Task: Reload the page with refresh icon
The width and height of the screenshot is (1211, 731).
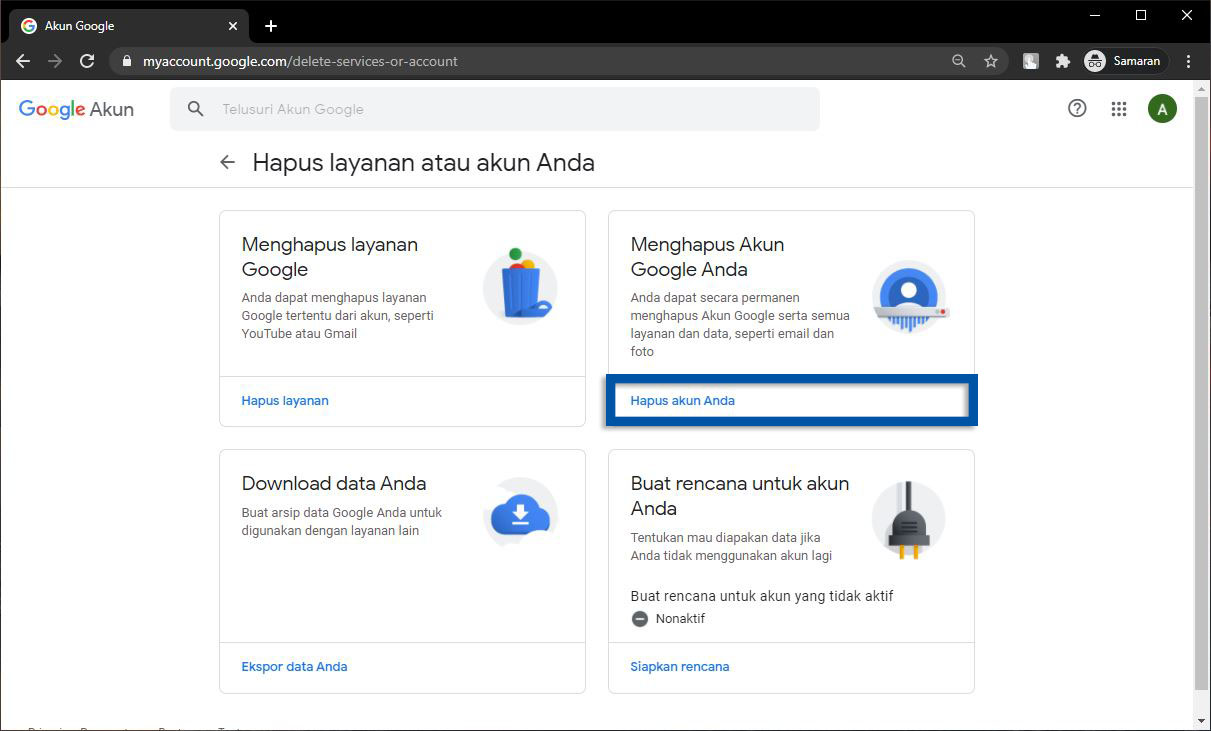Action: click(x=87, y=61)
